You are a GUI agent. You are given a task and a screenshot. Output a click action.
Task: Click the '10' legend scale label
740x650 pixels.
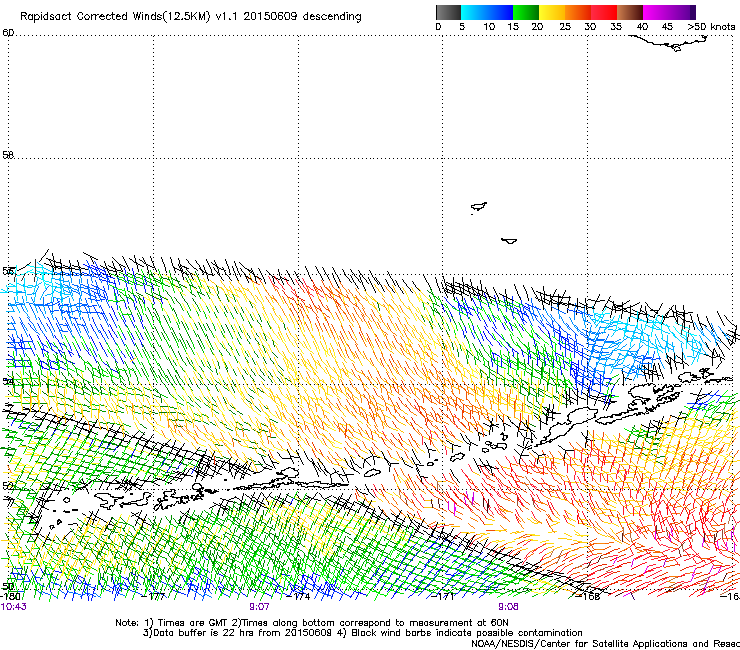pyautogui.click(x=489, y=27)
